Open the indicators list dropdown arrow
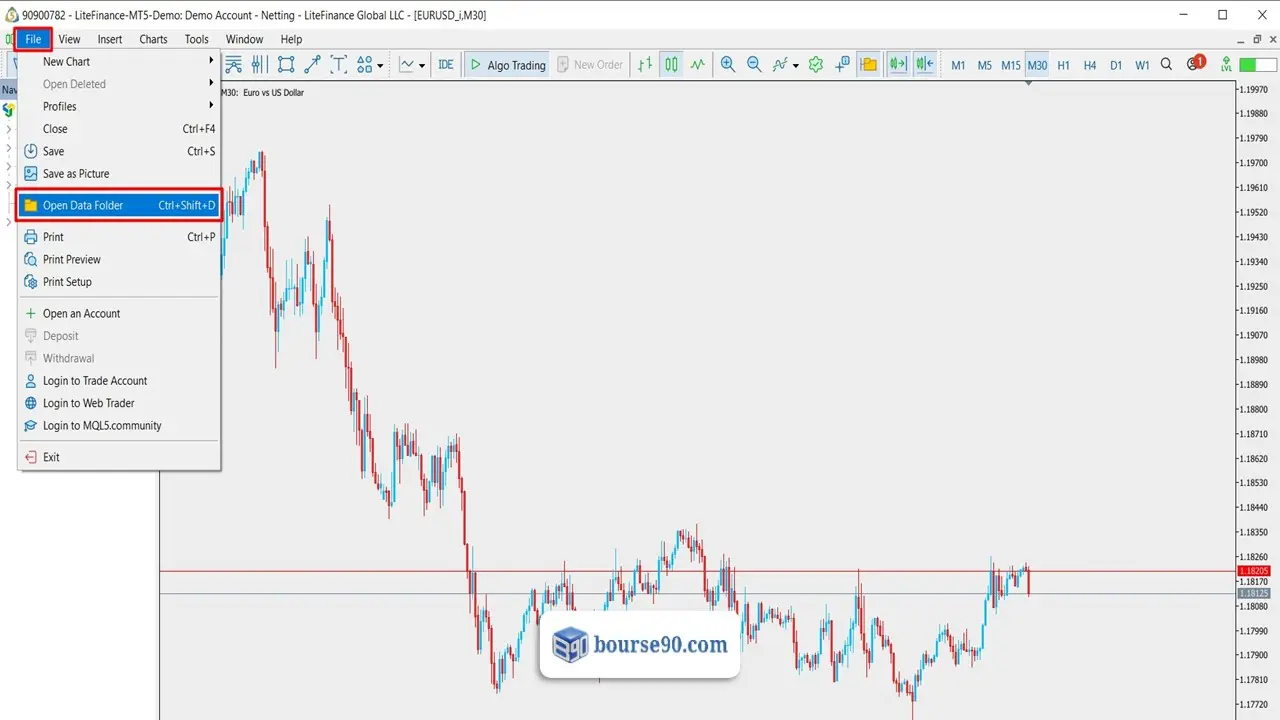 coord(795,66)
